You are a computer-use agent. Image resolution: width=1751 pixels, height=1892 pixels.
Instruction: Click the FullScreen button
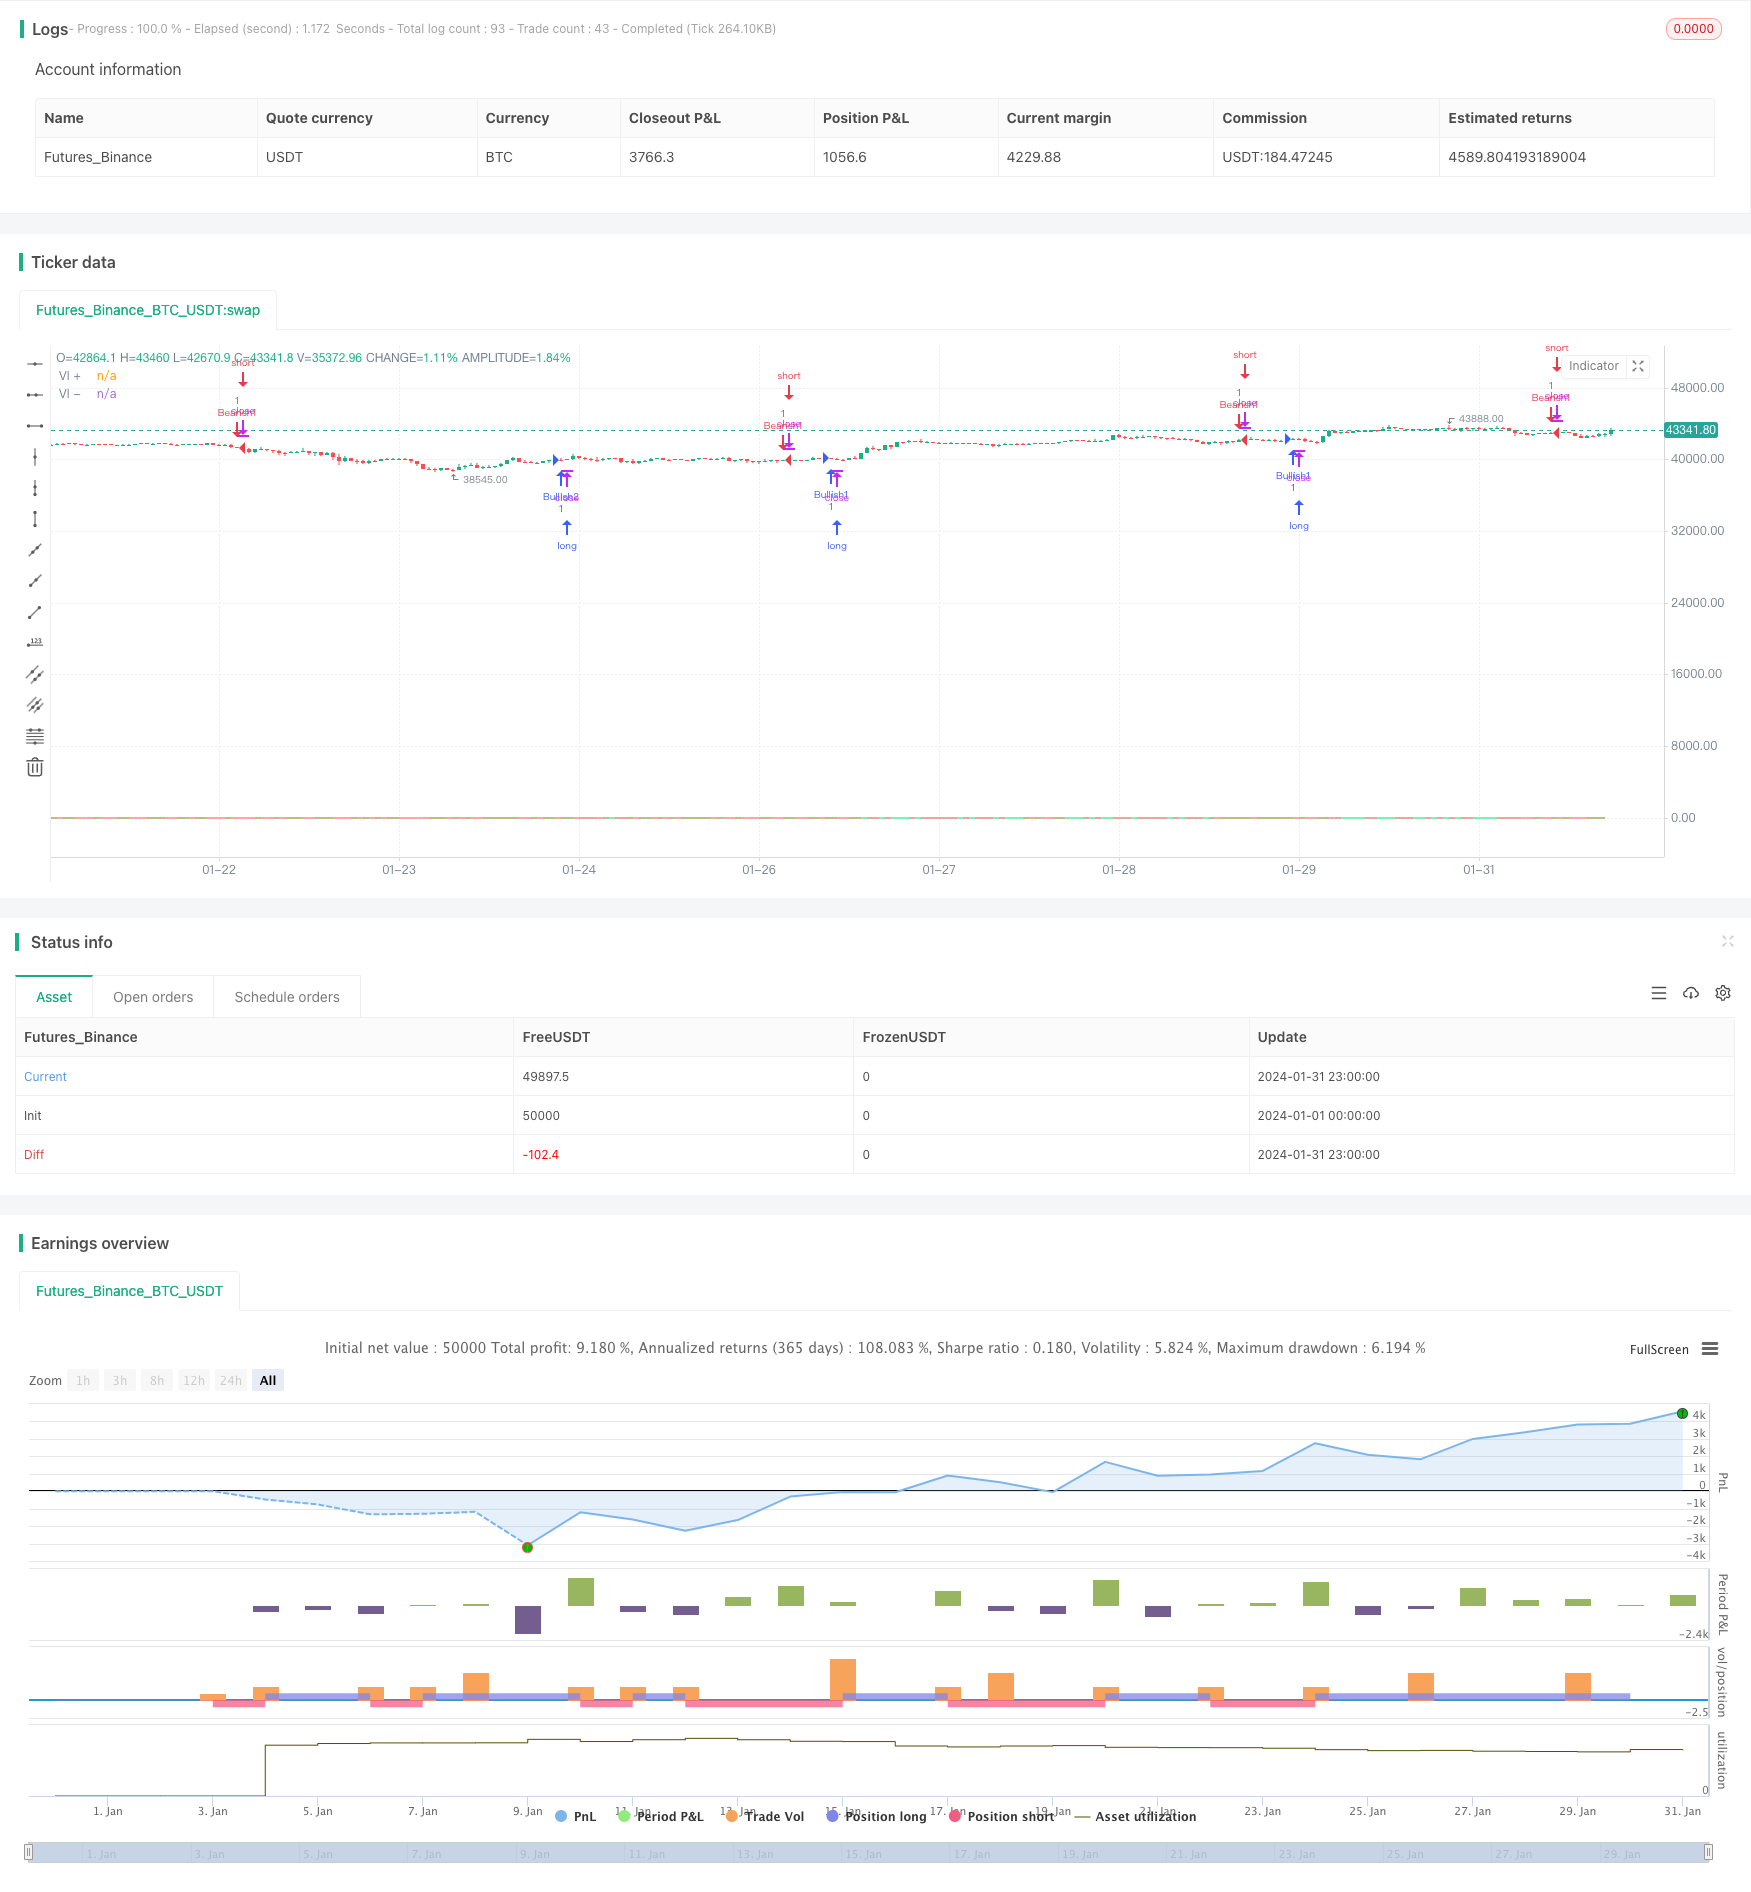1659,1349
